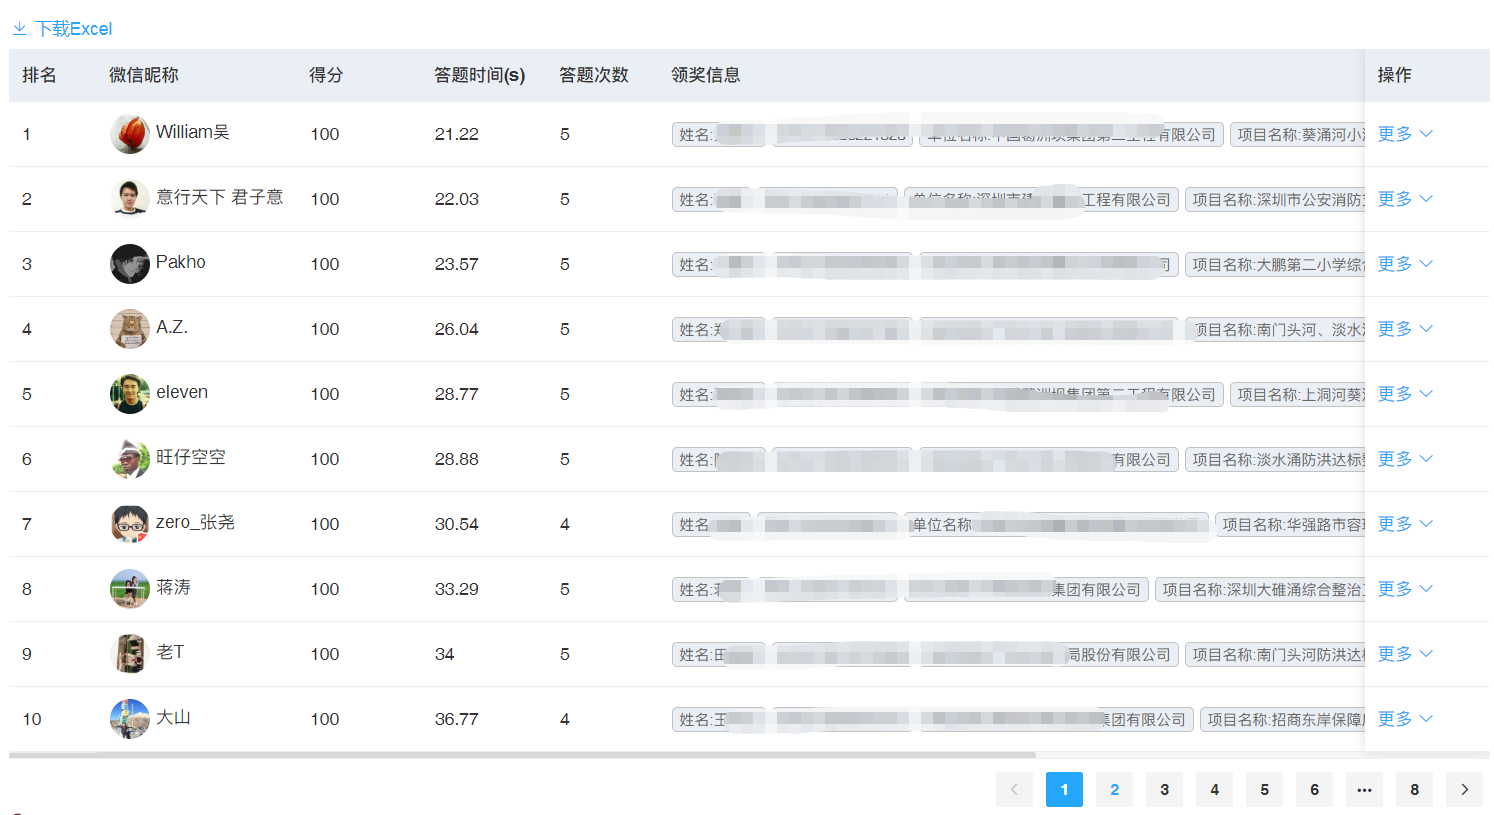Click eleven's profile avatar
This screenshot has width=1494, height=815.
(x=129, y=394)
